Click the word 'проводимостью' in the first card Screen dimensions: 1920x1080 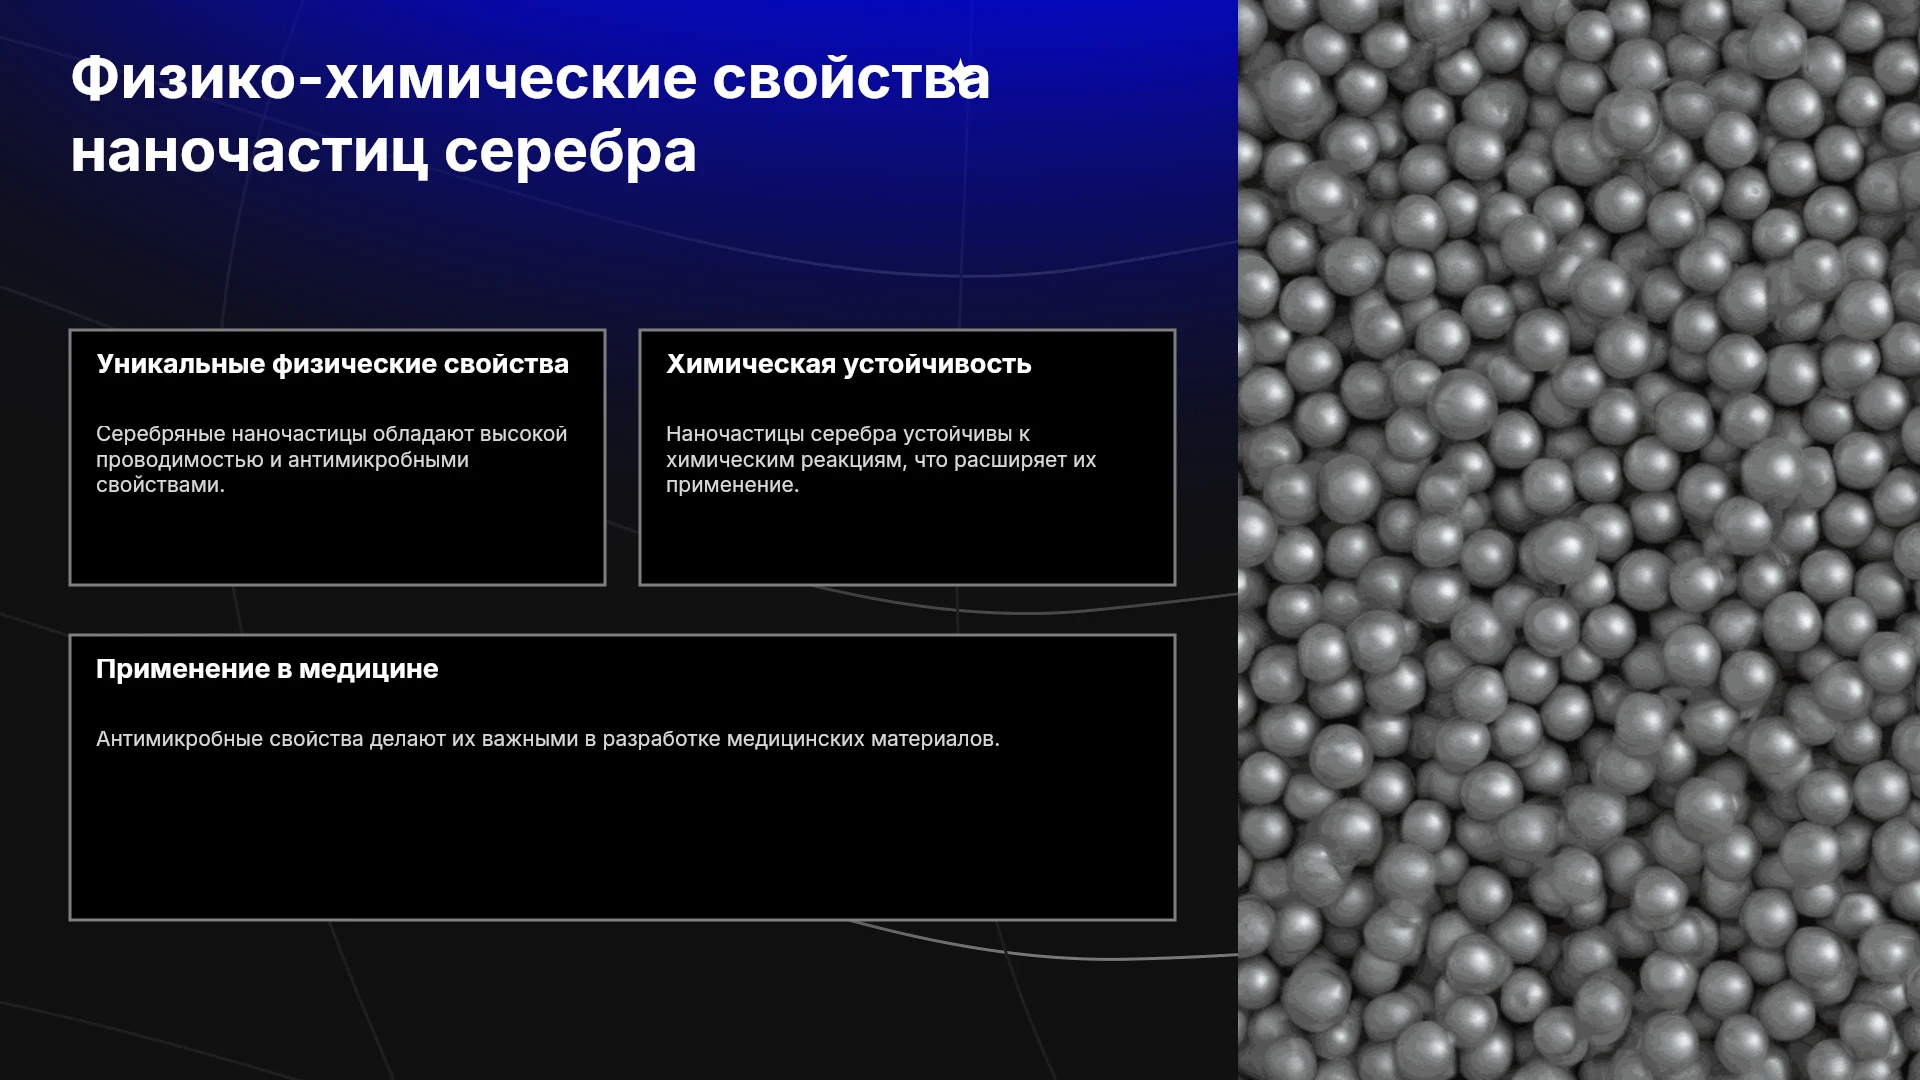coord(180,460)
